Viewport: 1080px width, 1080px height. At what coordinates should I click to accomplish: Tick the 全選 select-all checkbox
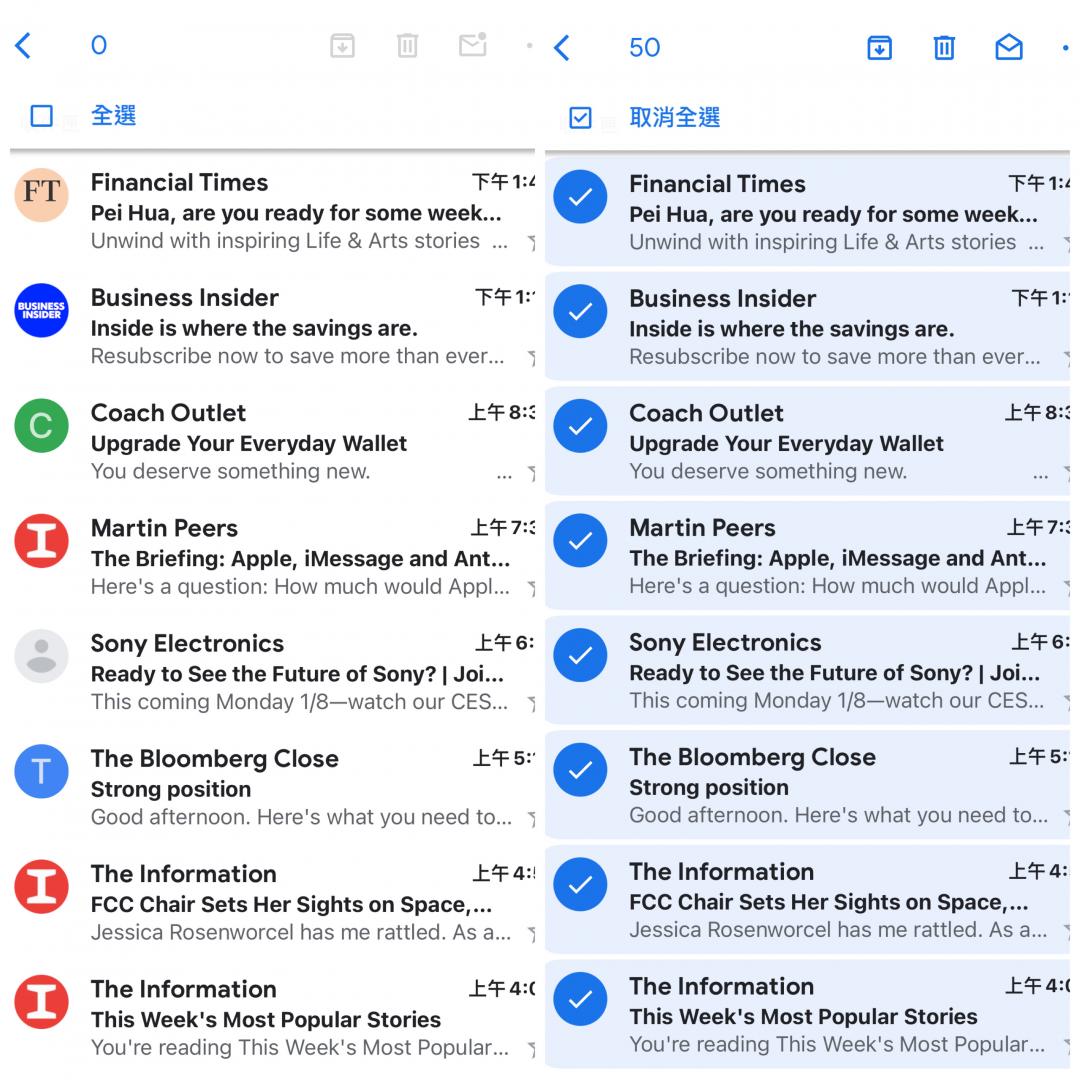[x=42, y=116]
